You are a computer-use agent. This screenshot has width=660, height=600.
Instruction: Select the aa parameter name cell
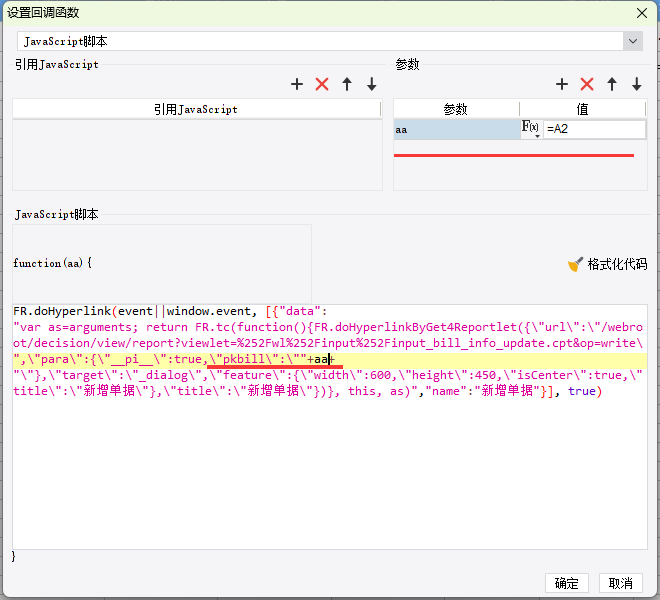(x=457, y=130)
